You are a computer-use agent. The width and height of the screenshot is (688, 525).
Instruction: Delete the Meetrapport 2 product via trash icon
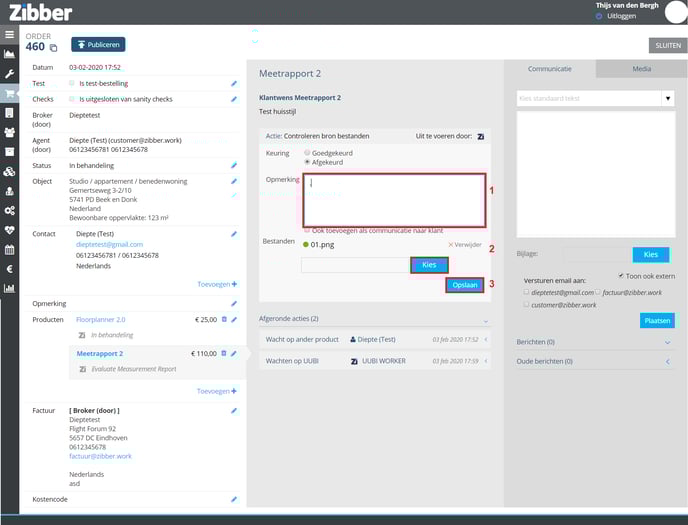point(224,353)
